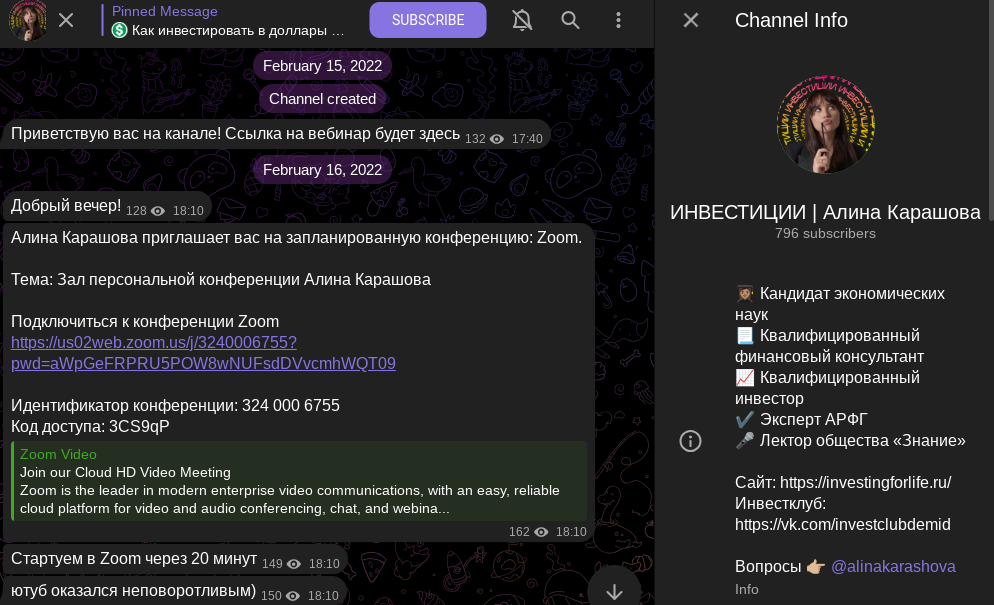Click the 'Channel Info' panel heading
Image resolution: width=994 pixels, height=605 pixels.
tap(791, 20)
